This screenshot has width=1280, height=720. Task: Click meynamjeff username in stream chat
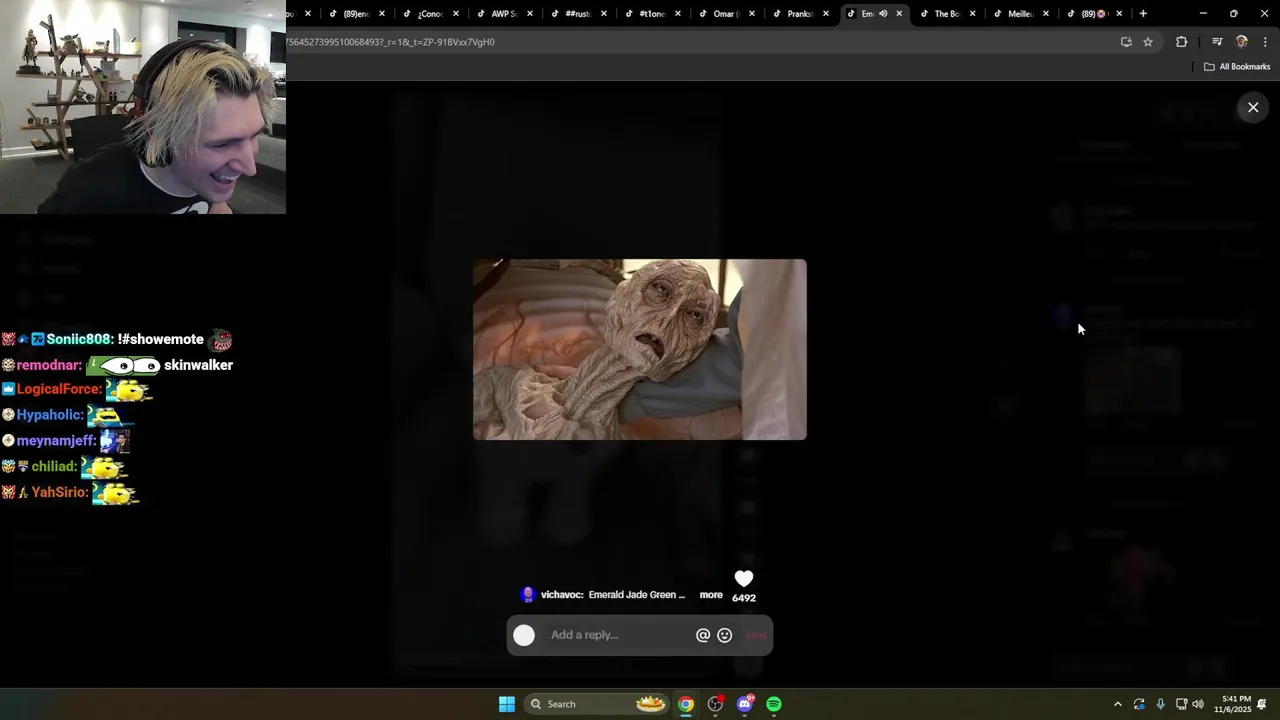coord(56,441)
